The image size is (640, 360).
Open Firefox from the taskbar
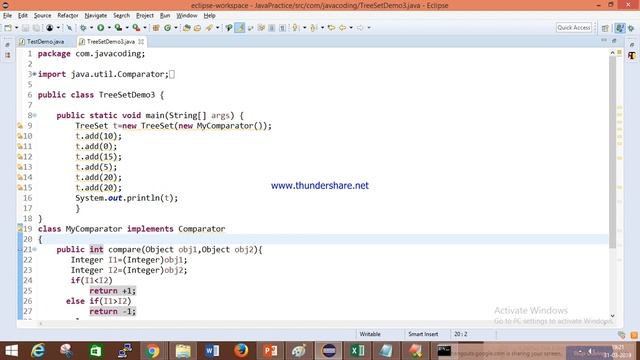(241, 351)
